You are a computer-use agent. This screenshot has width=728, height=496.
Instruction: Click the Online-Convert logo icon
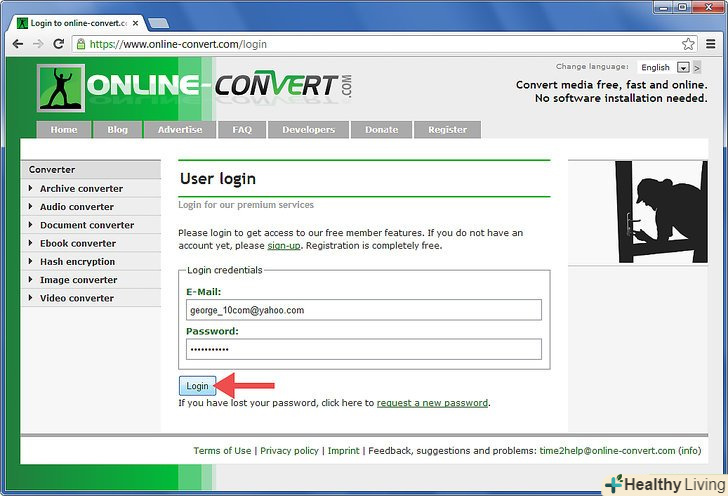[61, 88]
